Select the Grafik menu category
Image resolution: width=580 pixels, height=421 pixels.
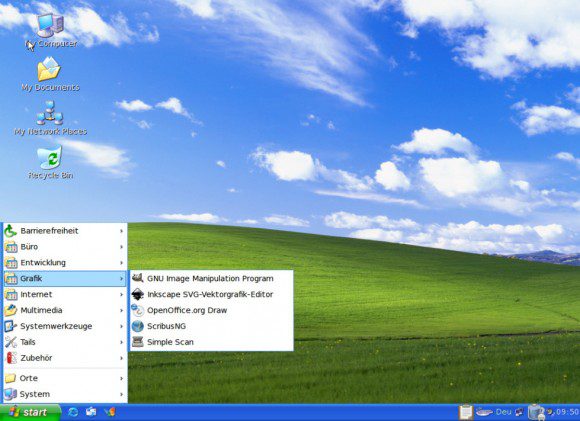tap(65, 279)
